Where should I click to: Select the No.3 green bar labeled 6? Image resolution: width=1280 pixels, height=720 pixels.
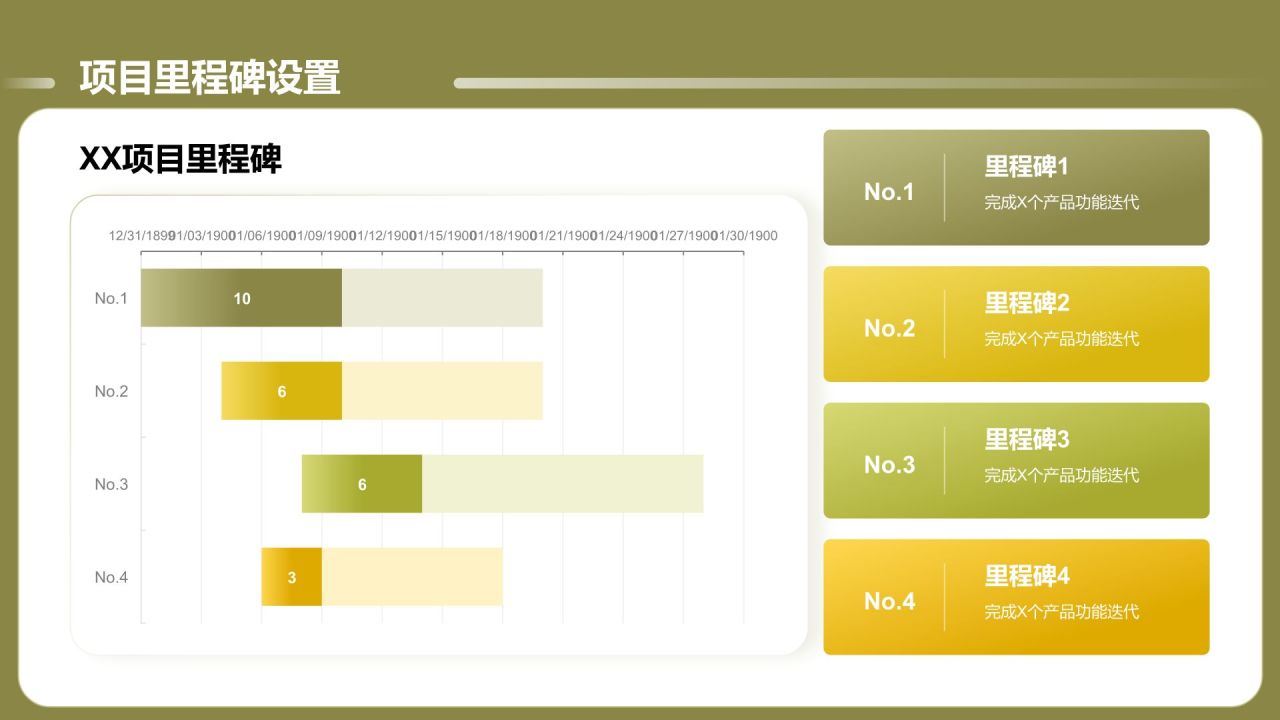362,484
